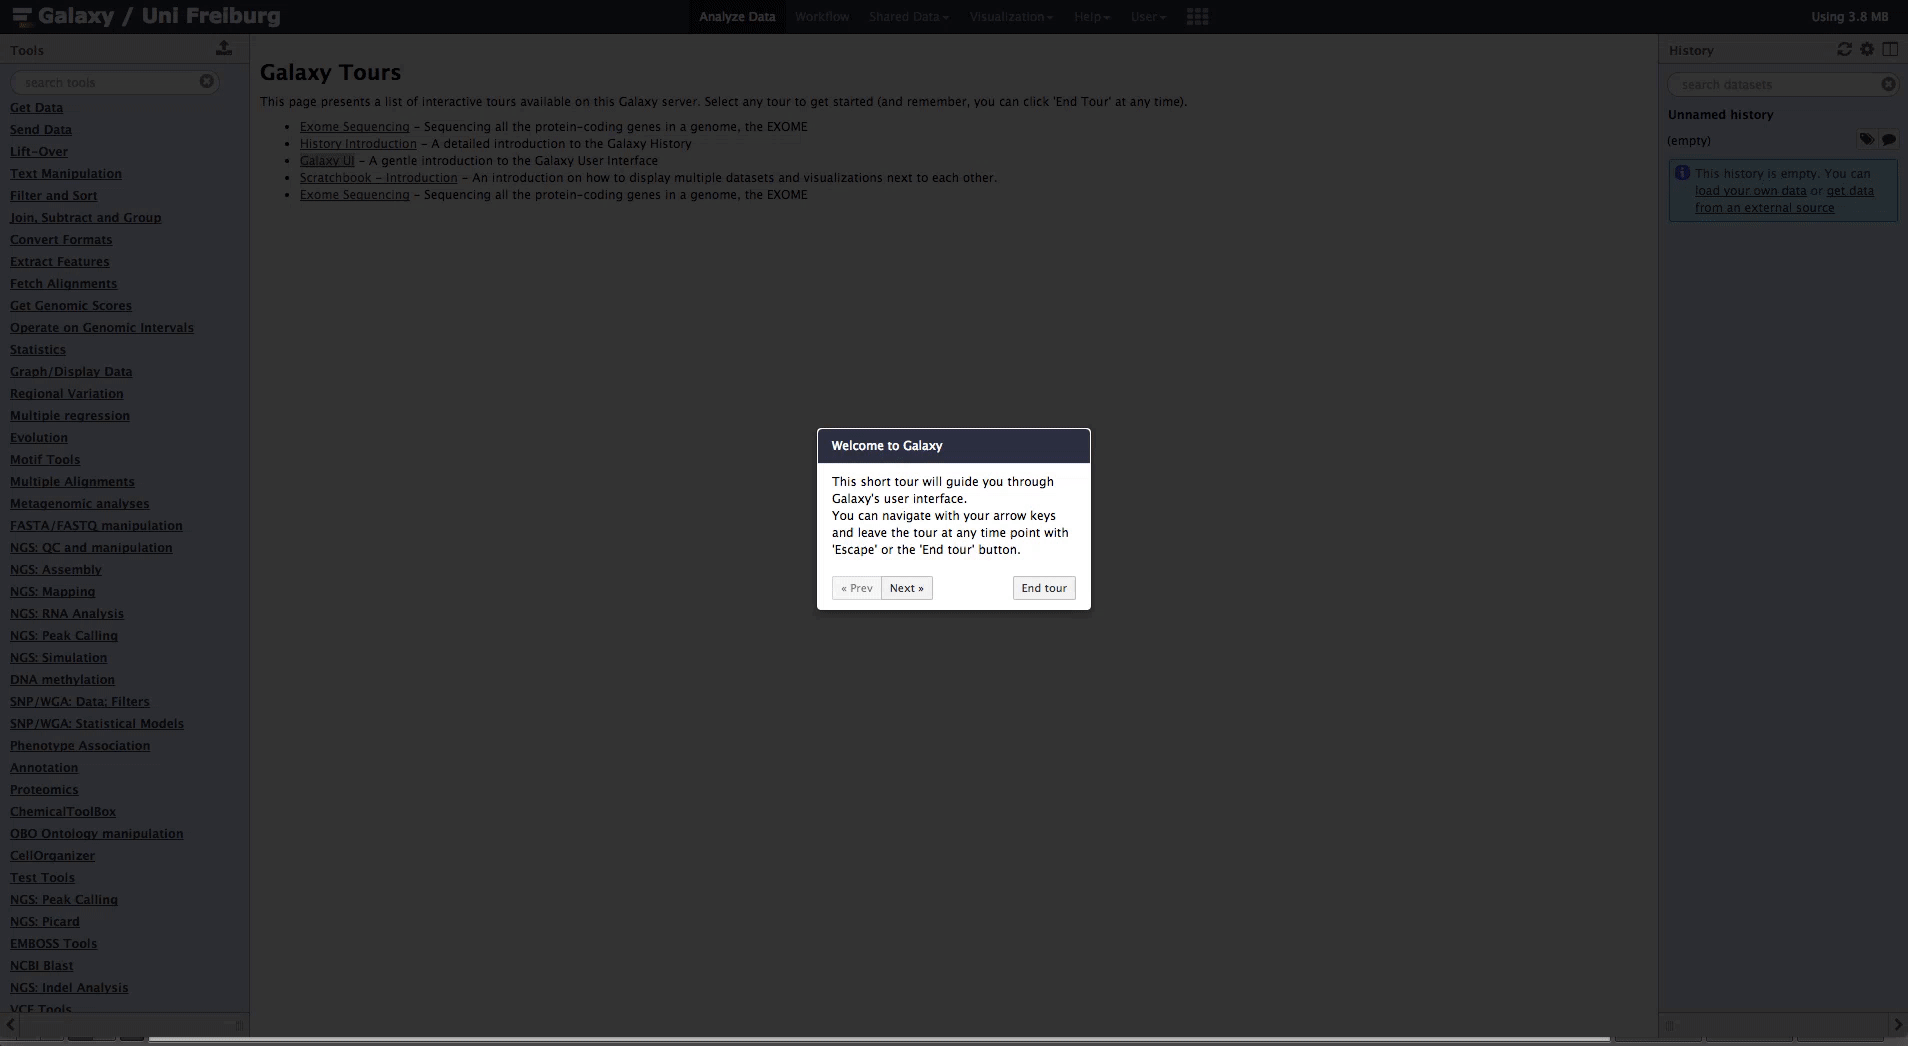This screenshot has width=1908, height=1046.
Task: Click the Unnamed history title
Action: 1720,115
